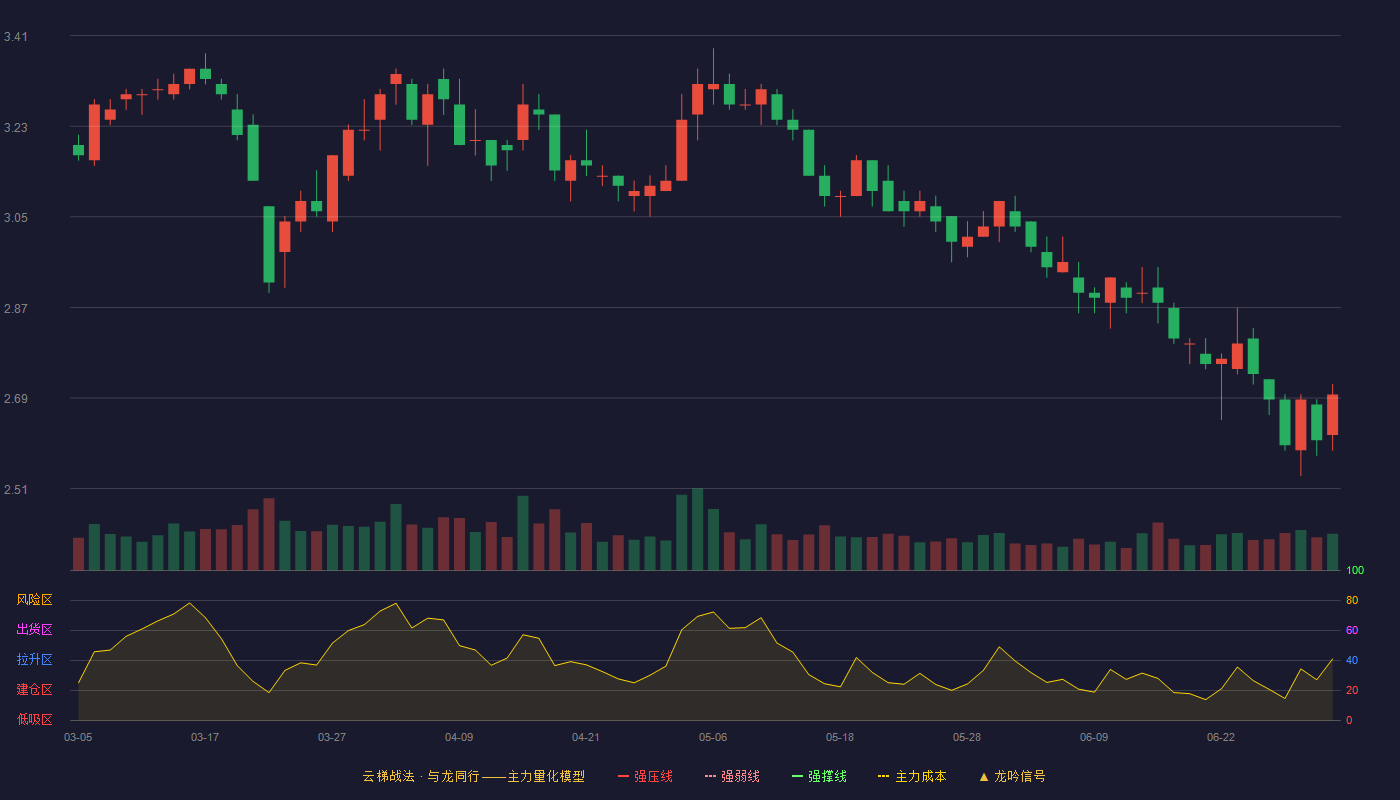Click the 05-18 date label
Screen dimensions: 1400x800
tap(840, 737)
